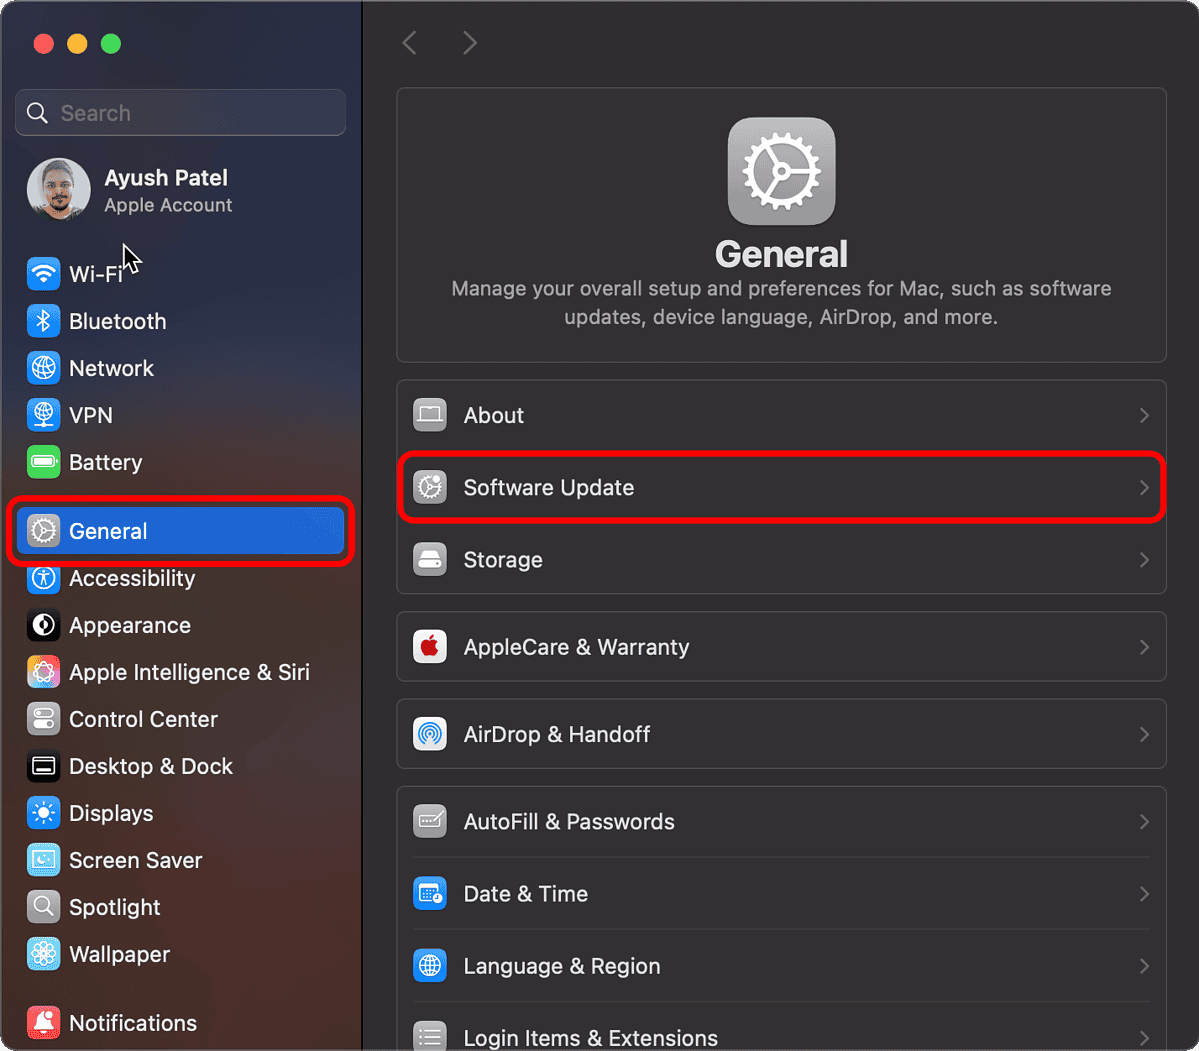
Task: Open the red Notifications bell icon
Action: tap(43, 1023)
